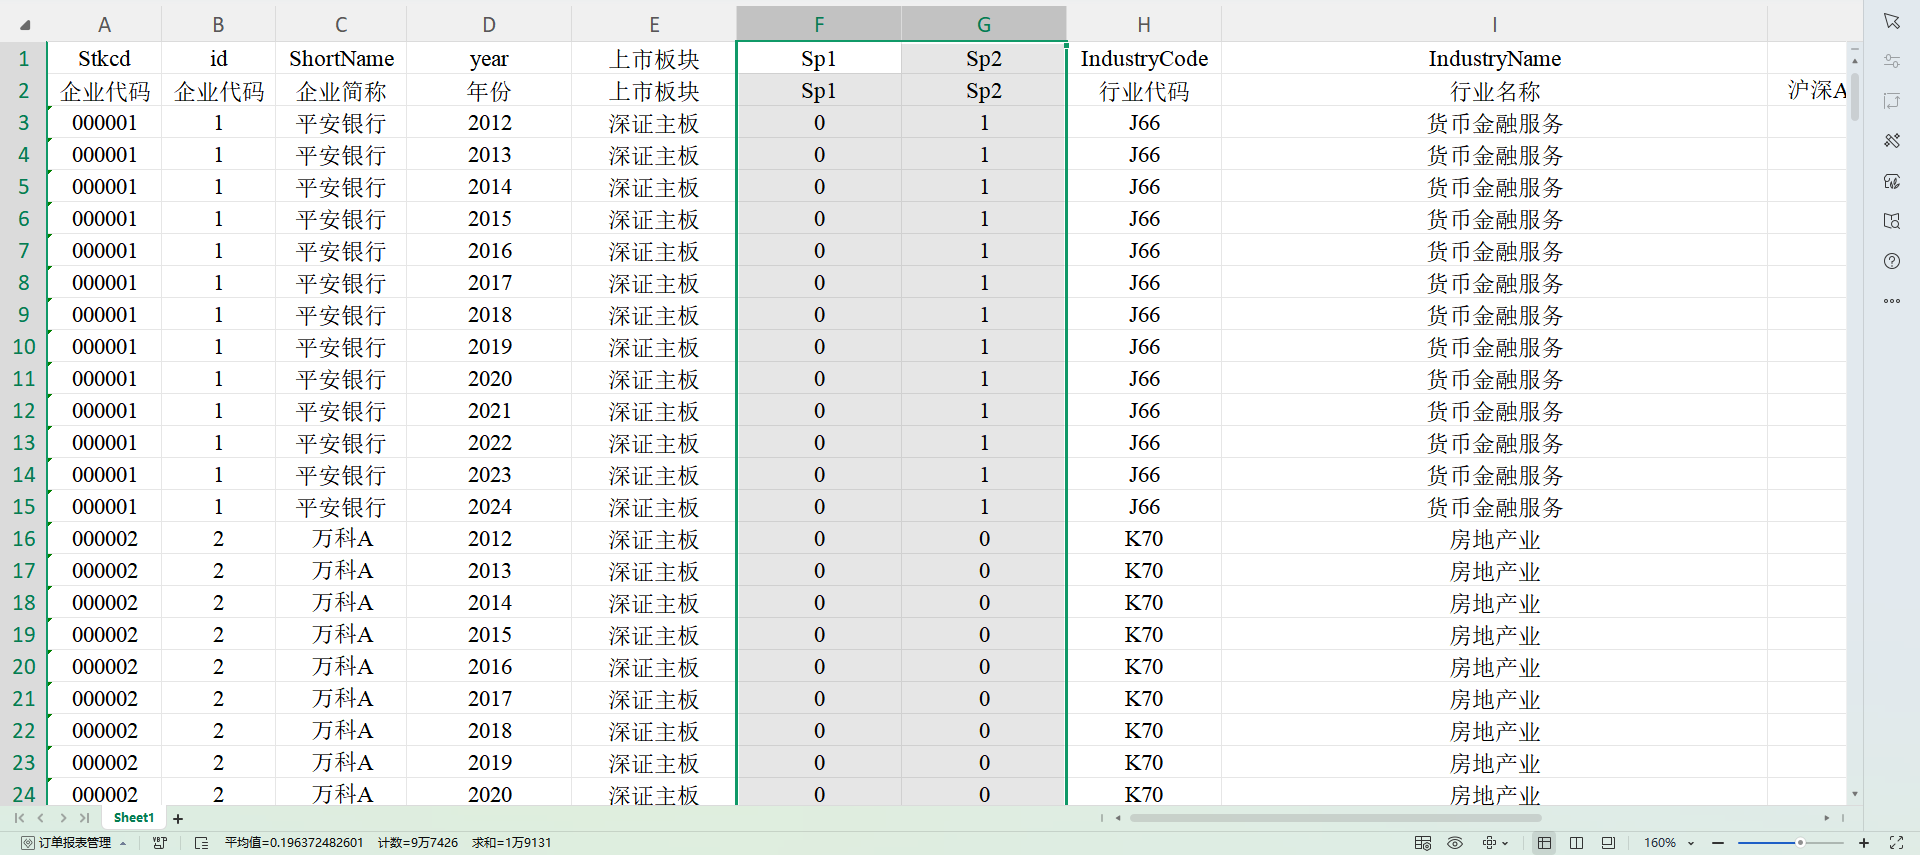Click the select all corner triangle
The width and height of the screenshot is (1920, 855).
(24, 25)
